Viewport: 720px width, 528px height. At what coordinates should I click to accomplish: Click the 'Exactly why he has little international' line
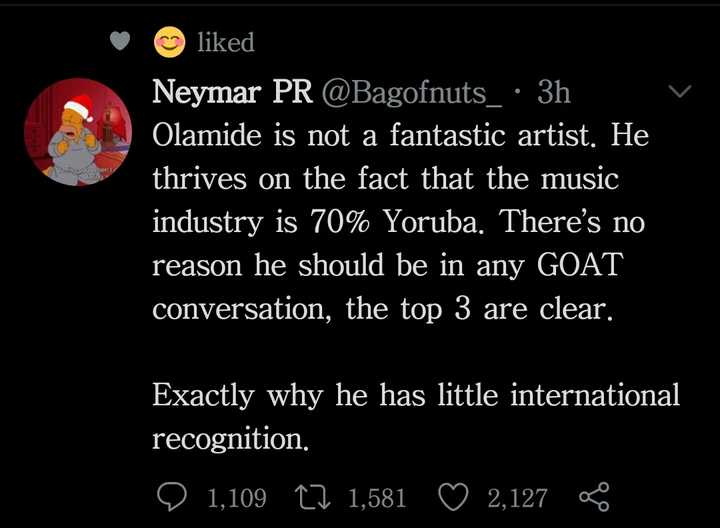click(415, 395)
